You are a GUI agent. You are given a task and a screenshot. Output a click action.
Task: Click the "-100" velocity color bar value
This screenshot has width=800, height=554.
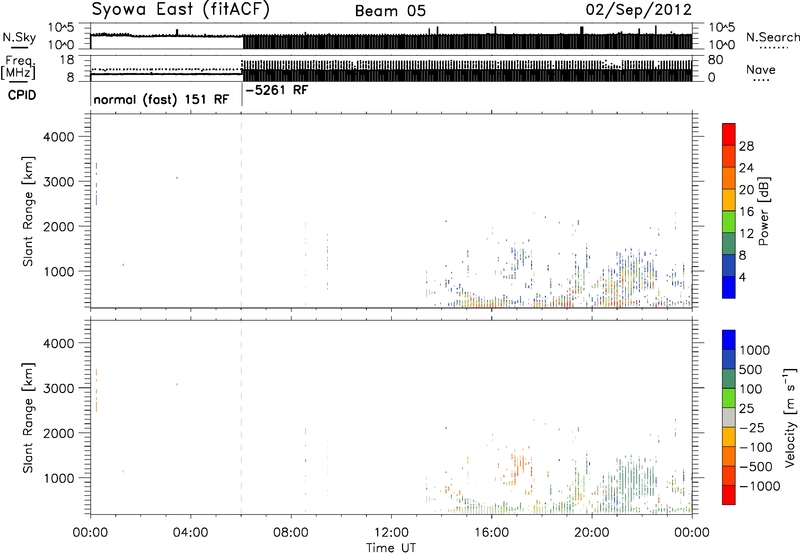click(x=756, y=447)
